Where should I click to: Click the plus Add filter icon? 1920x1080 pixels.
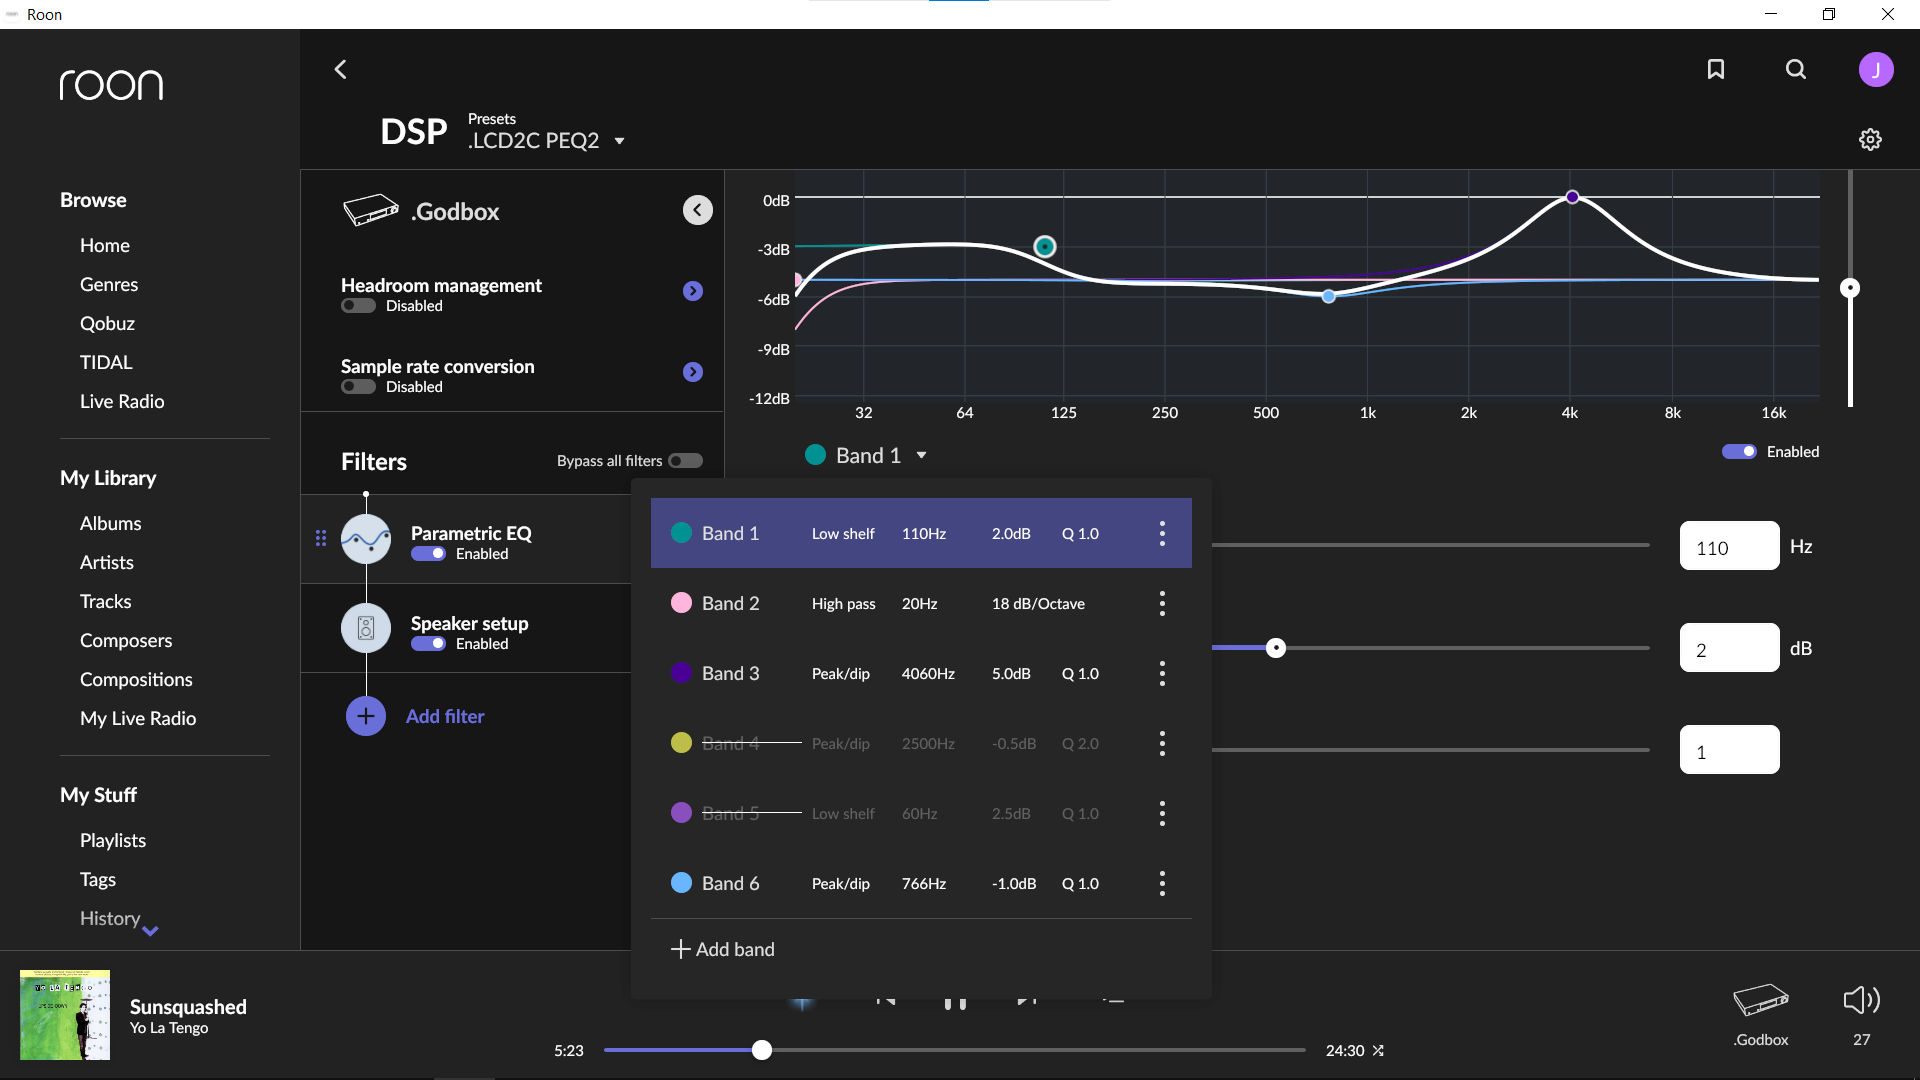366,716
